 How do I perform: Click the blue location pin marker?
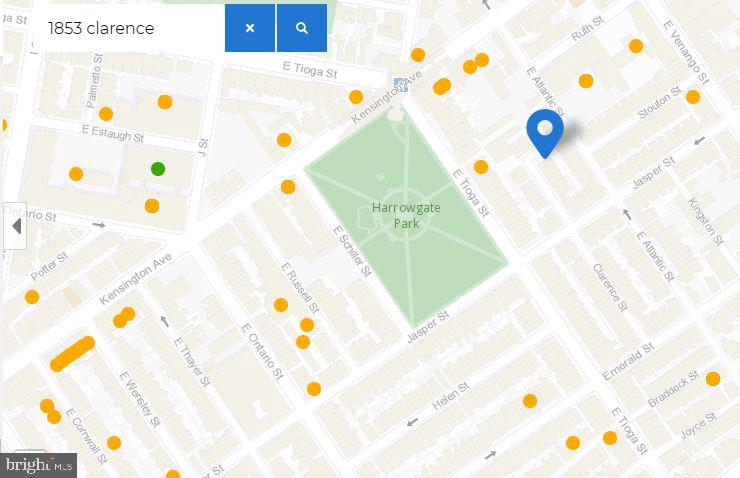[545, 131]
